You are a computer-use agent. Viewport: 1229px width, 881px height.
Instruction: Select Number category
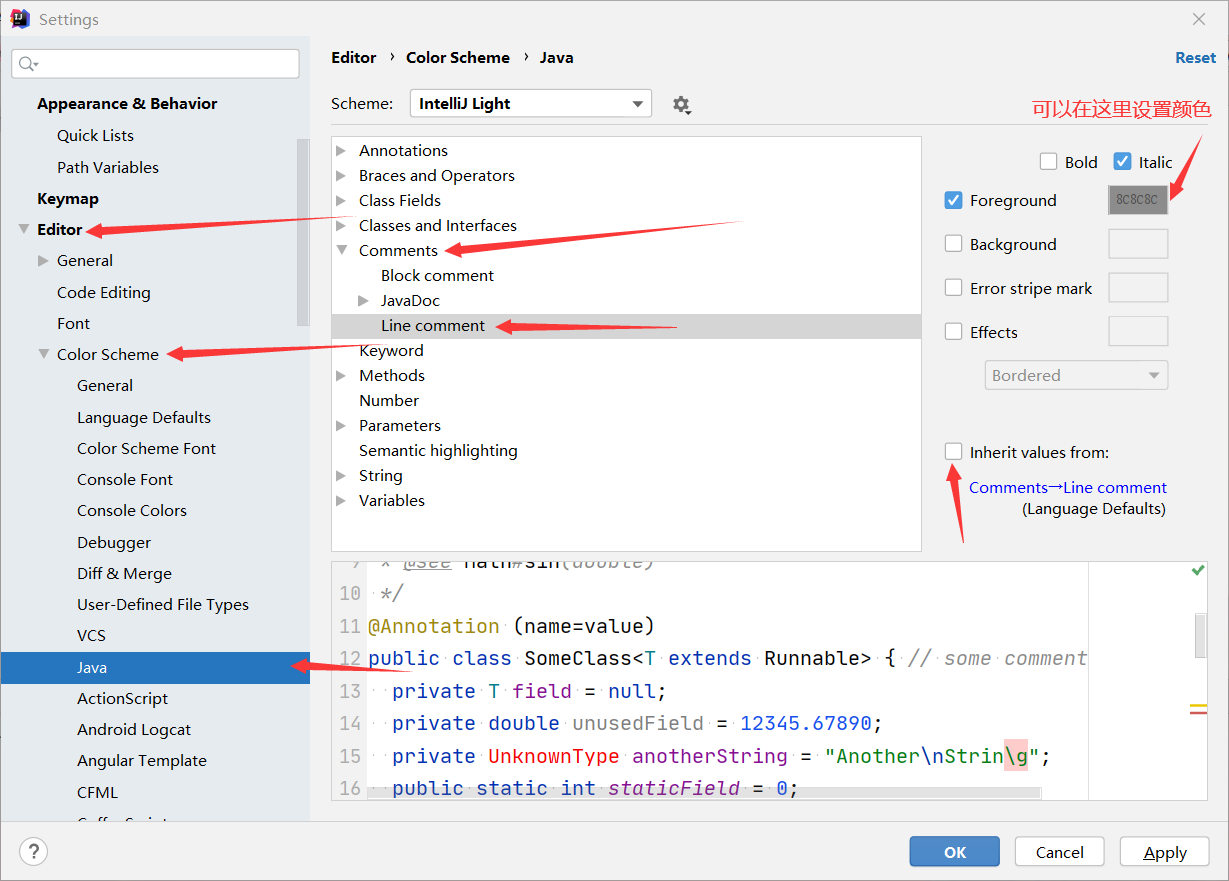coord(389,400)
